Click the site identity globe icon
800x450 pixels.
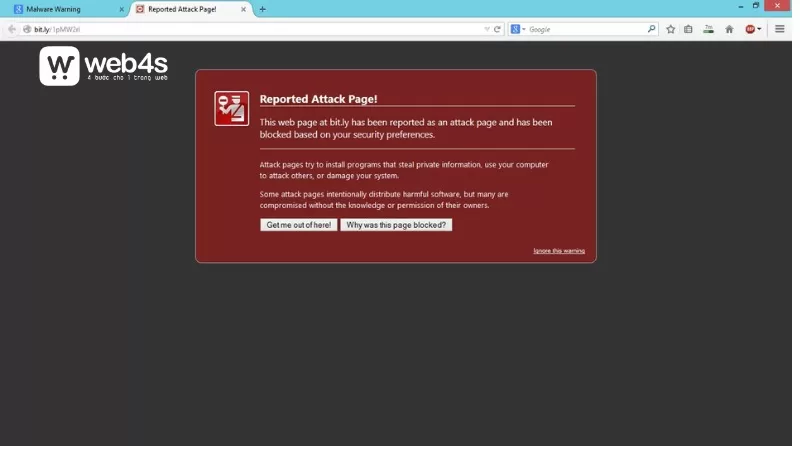tap(27, 30)
